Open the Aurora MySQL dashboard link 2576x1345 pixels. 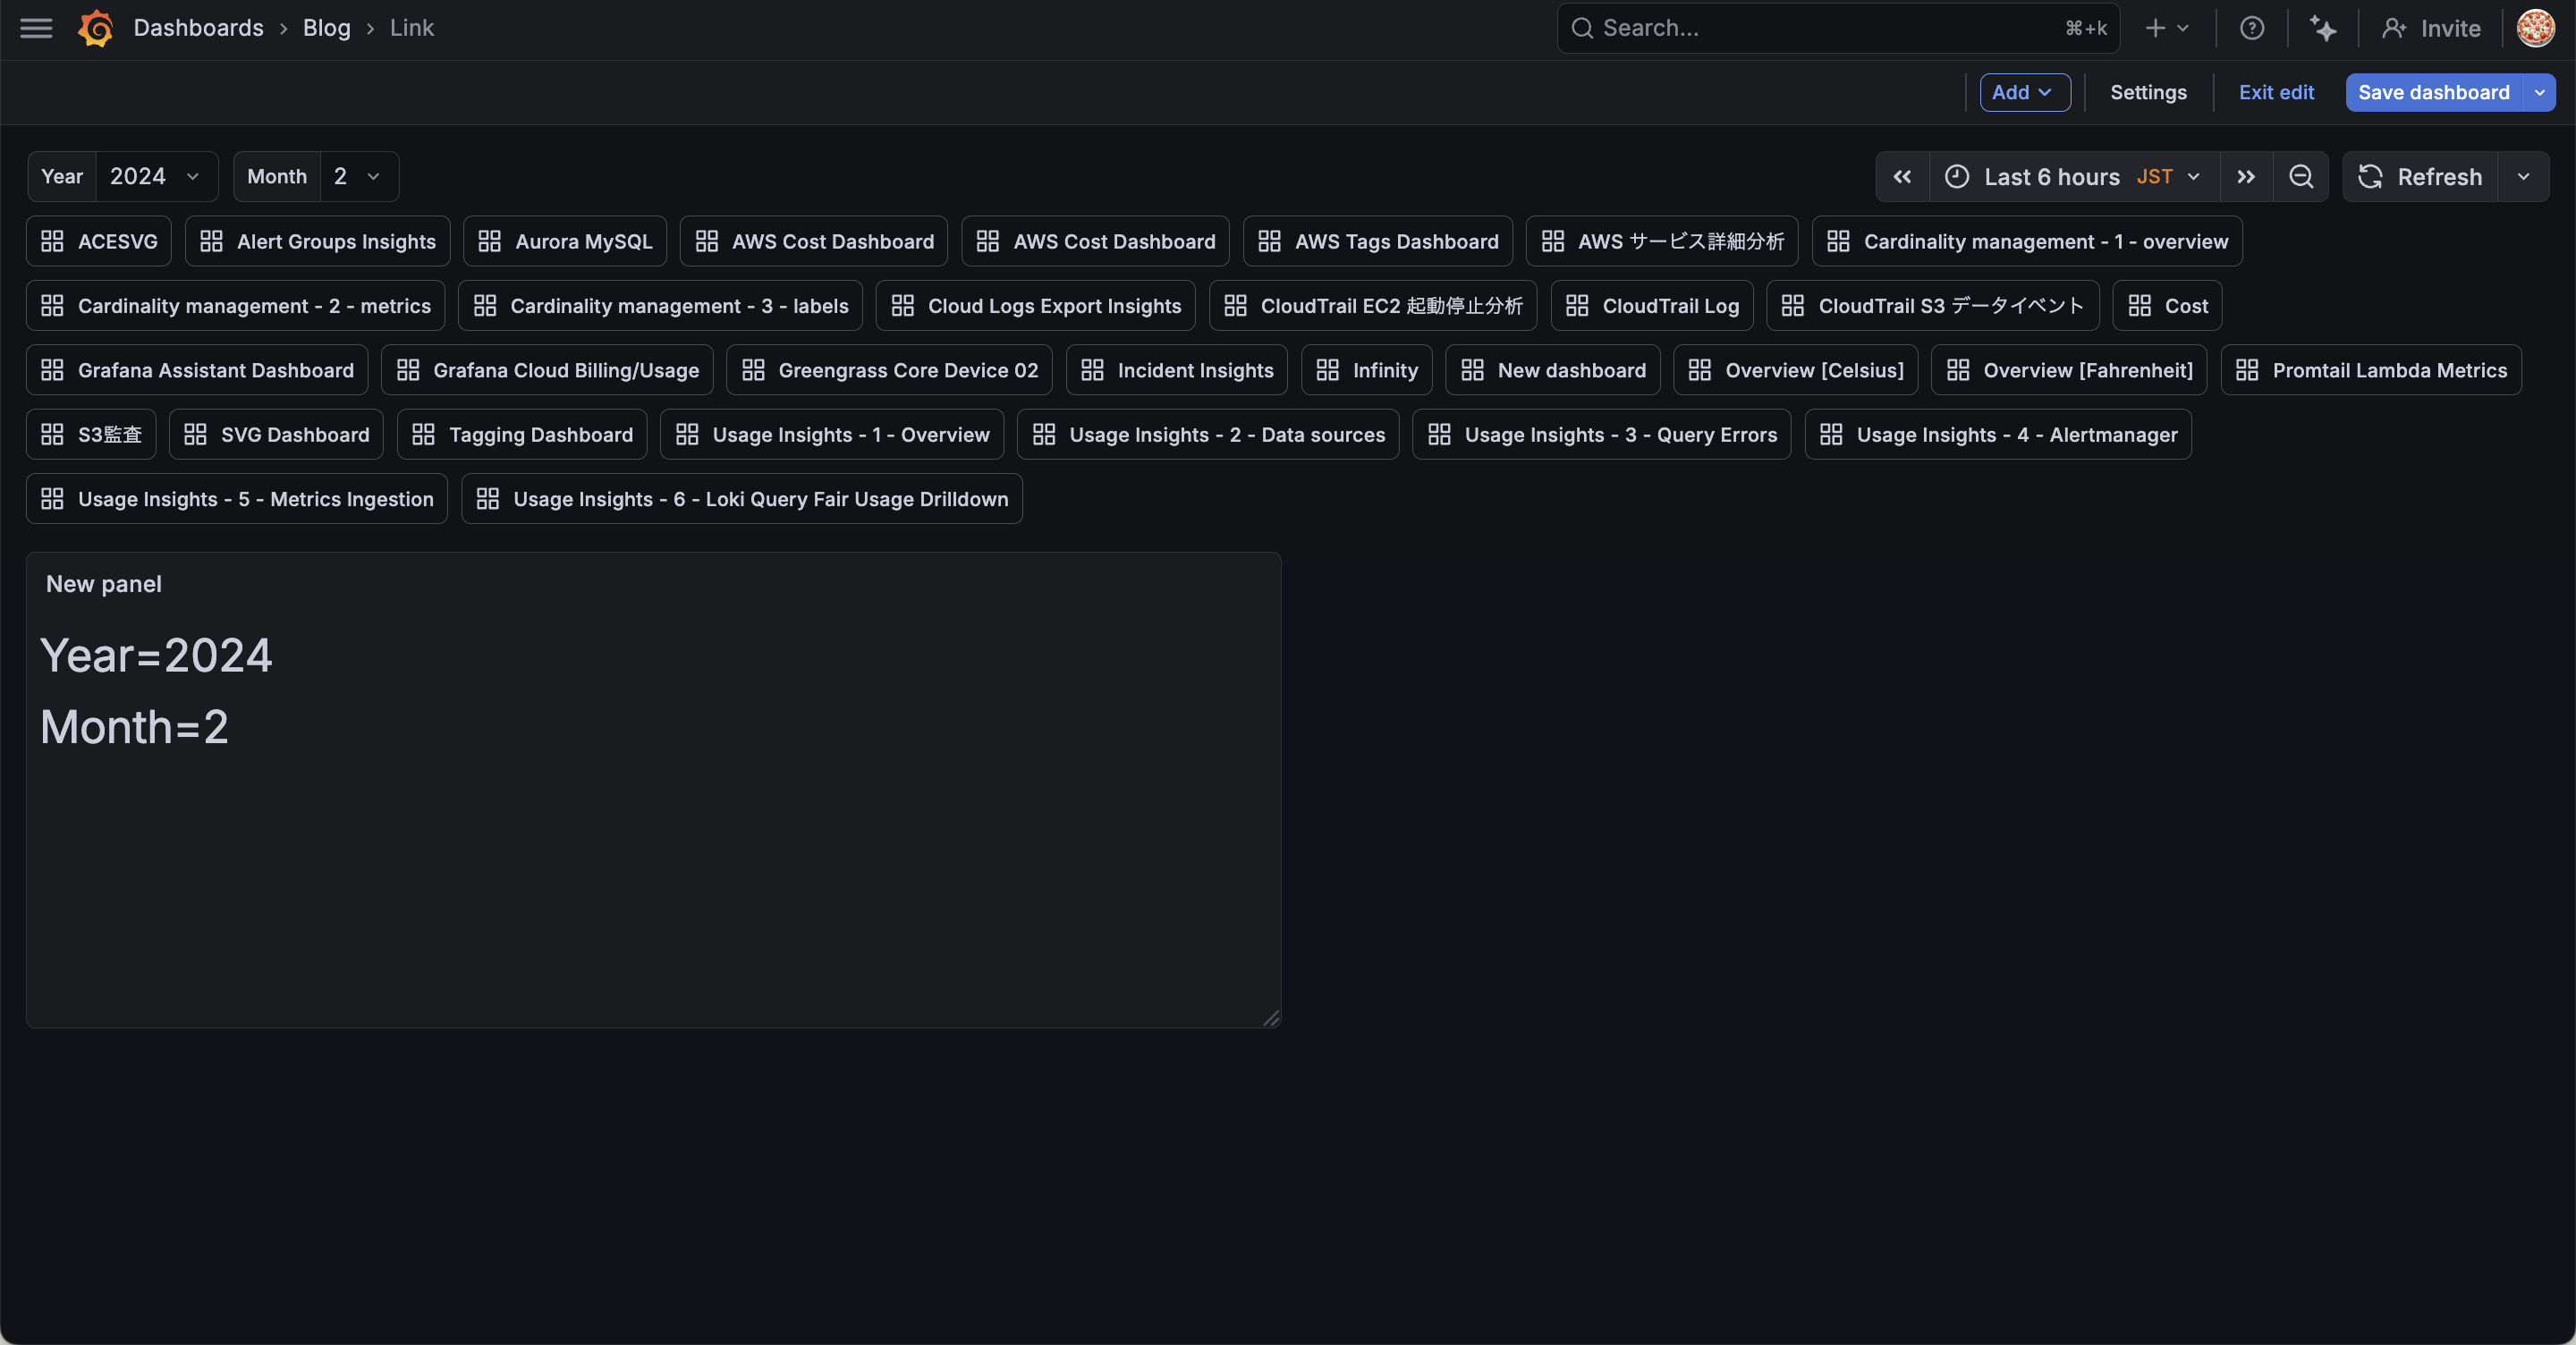pyautogui.click(x=565, y=241)
